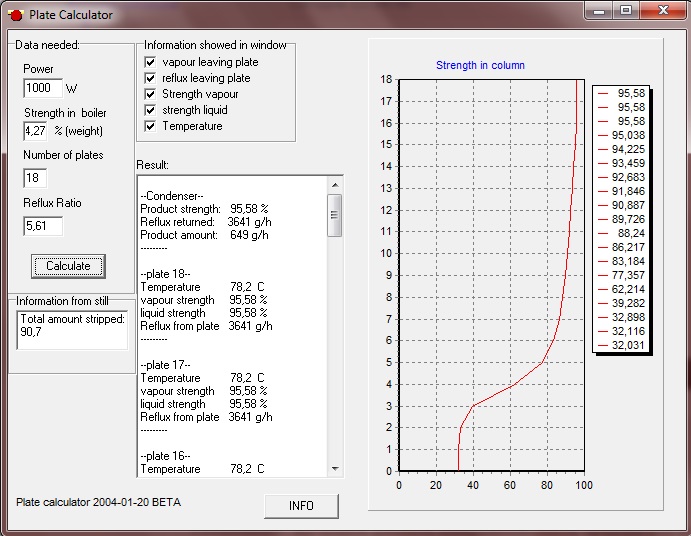Minimize the Plate Calculator window
Screen dimensions: 691x536
598,11
